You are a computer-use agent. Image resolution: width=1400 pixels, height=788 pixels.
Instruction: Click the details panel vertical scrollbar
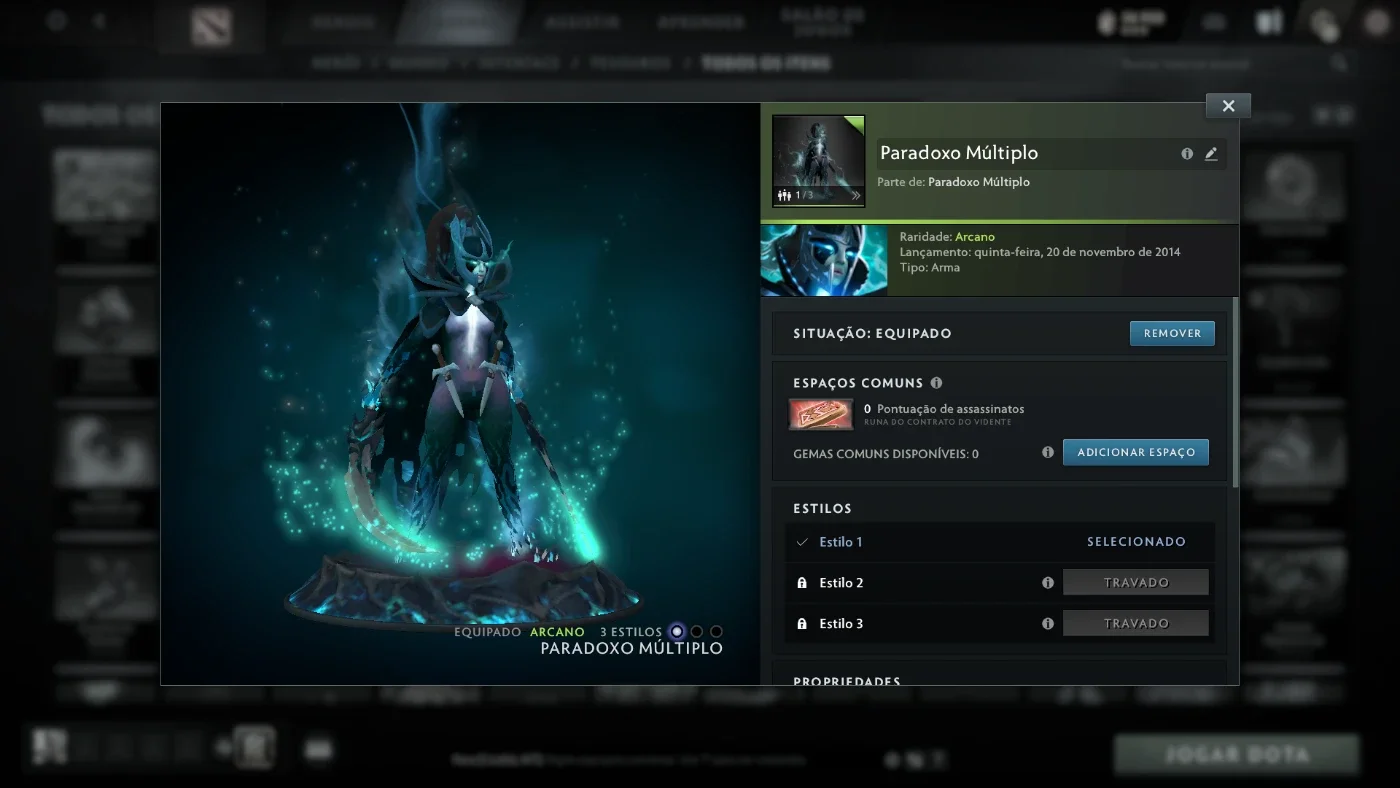pyautogui.click(x=1235, y=392)
